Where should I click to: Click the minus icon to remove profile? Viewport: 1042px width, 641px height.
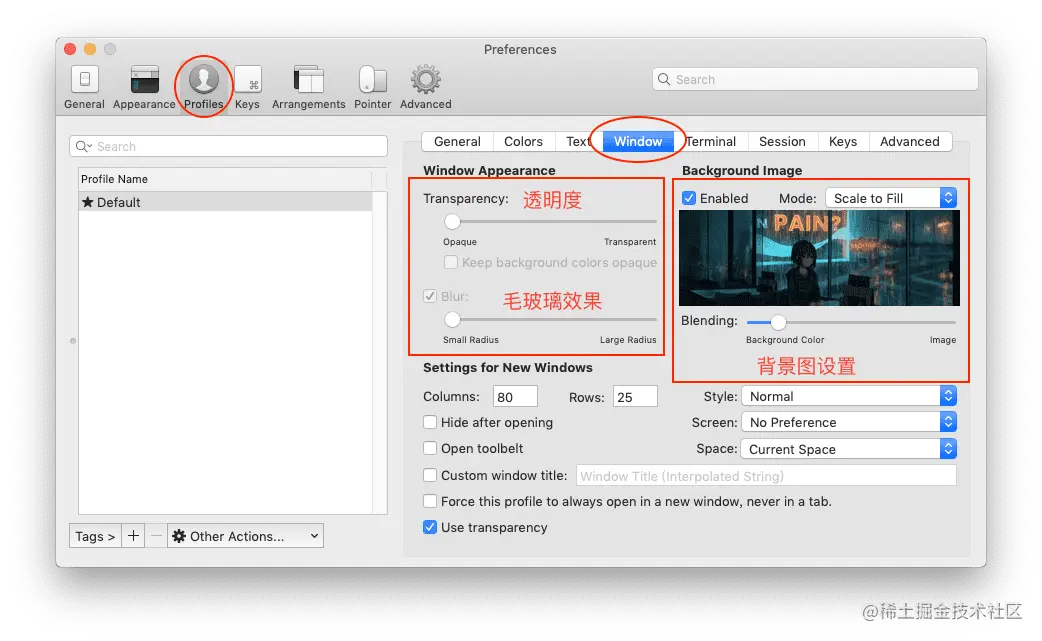[x=156, y=536]
